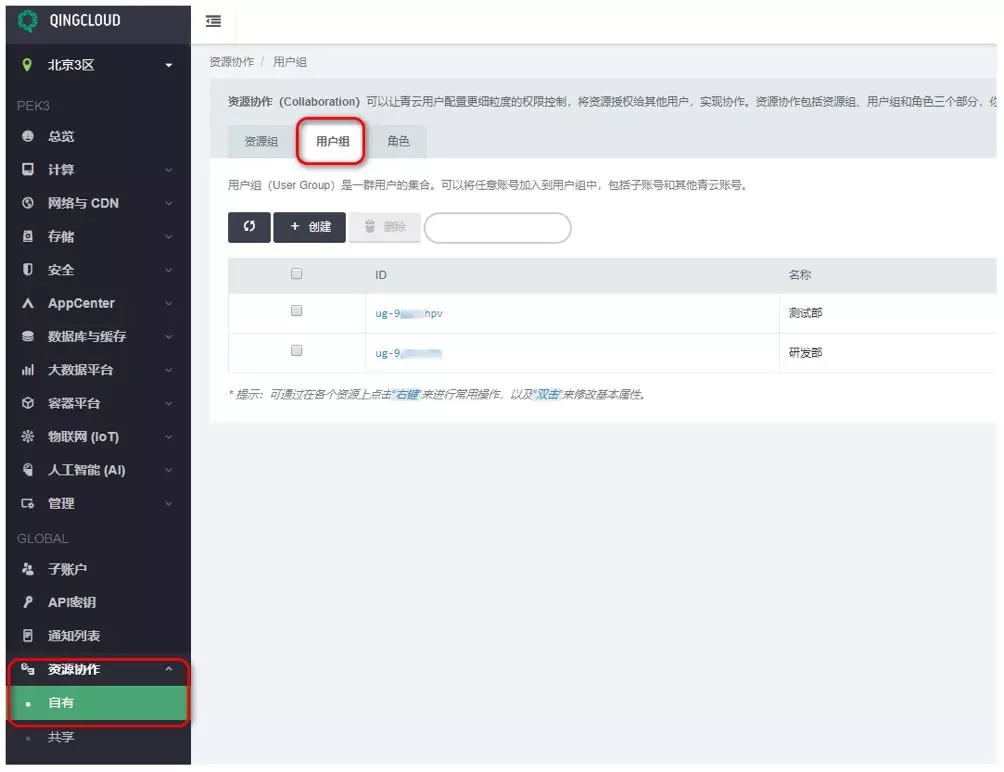The width and height of the screenshot is (1004, 772).
Task: Click the API密钥 key icon
Action: pos(28,603)
